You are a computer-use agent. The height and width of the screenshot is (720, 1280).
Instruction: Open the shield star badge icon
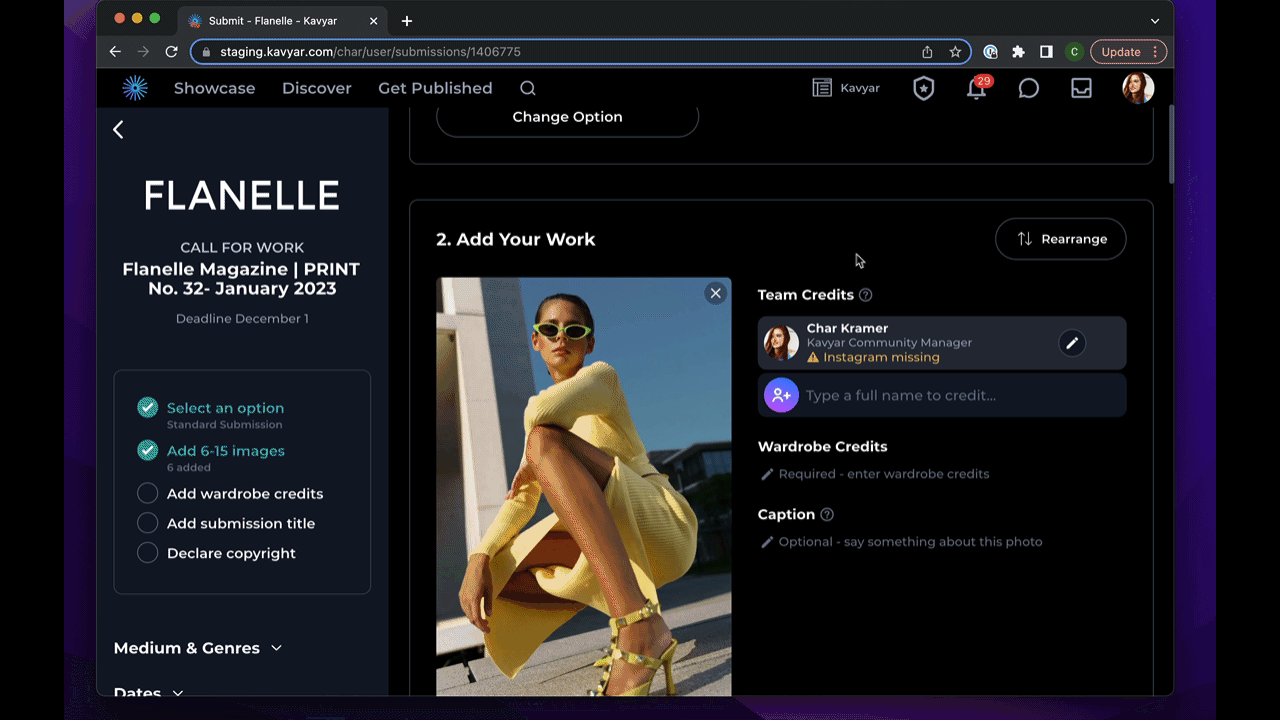(924, 88)
